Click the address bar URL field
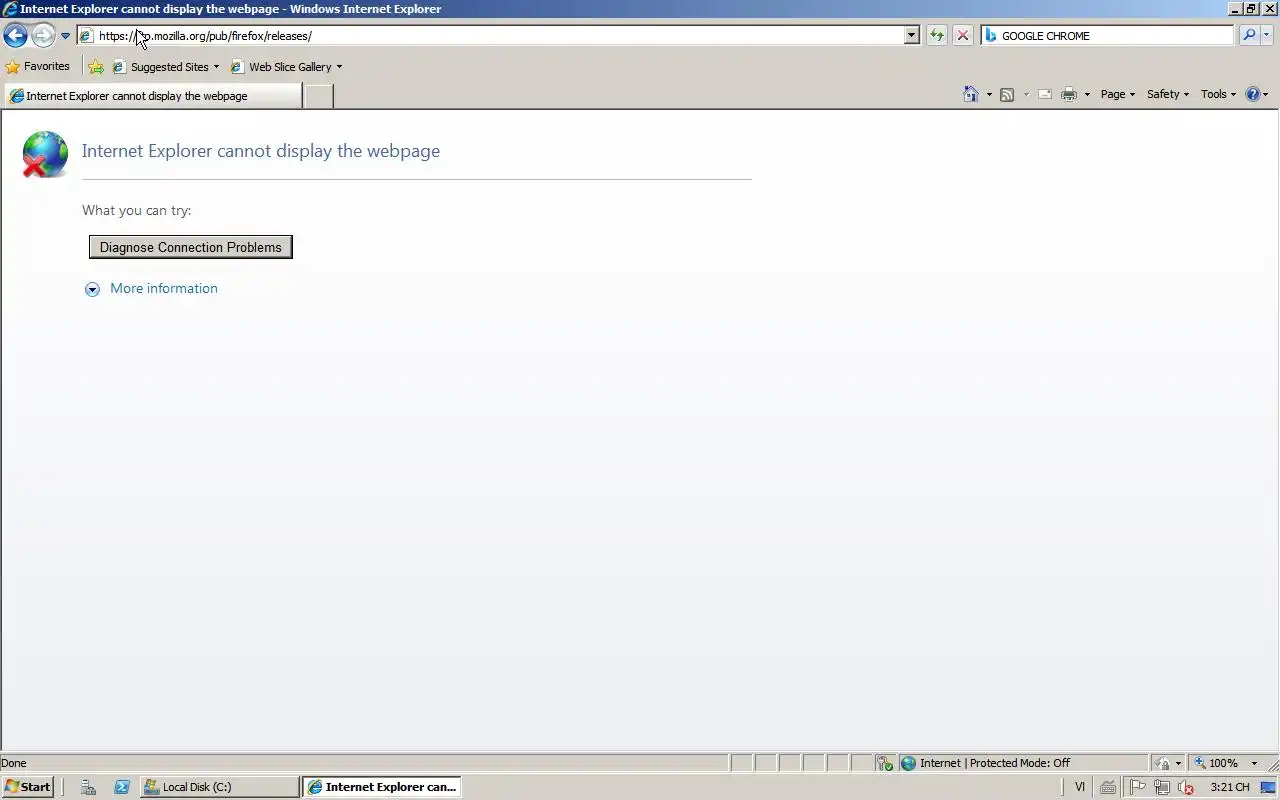The height and width of the screenshot is (800, 1280). 490,36
